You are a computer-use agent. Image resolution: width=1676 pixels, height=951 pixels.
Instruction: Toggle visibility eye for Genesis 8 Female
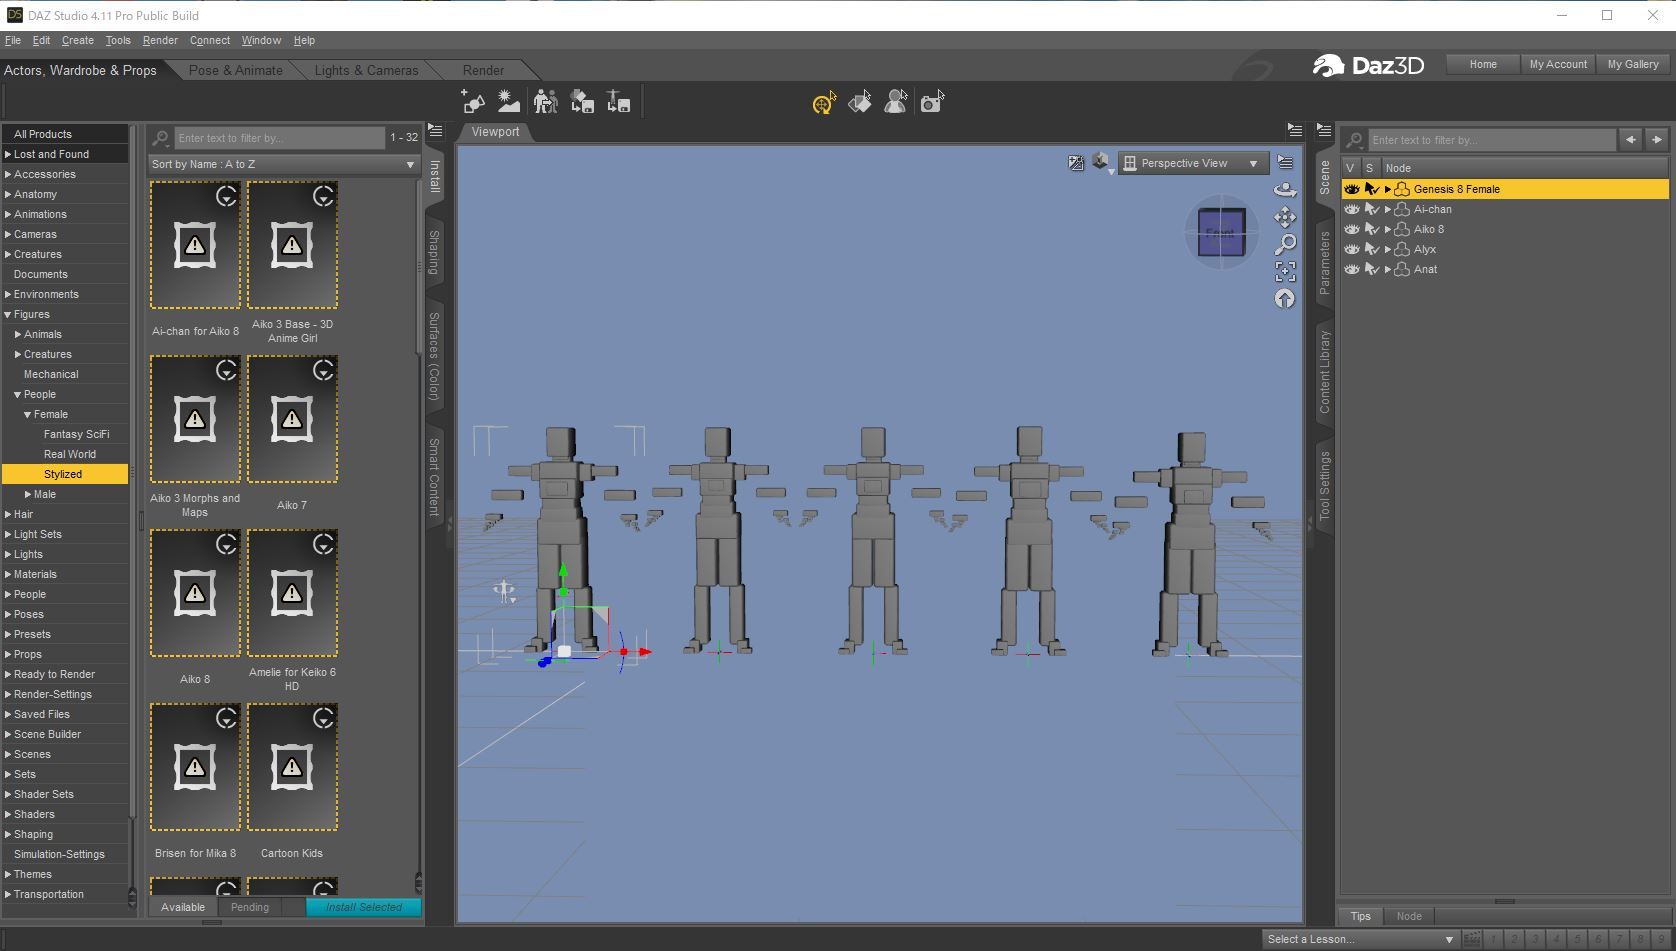(1351, 189)
